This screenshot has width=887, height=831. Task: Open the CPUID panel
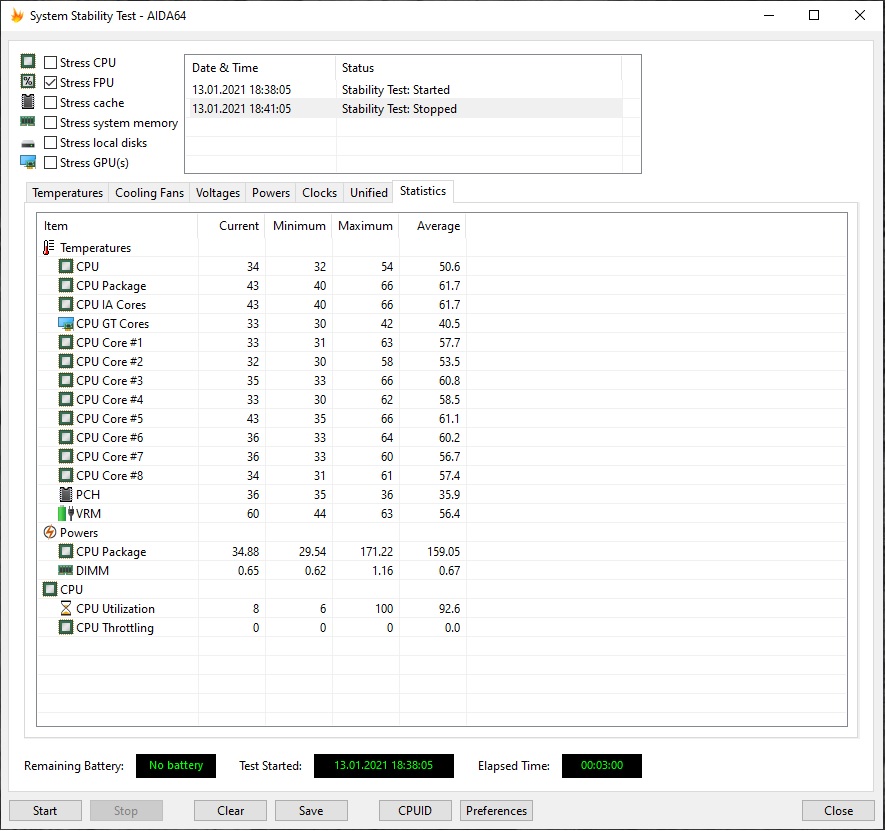point(415,811)
